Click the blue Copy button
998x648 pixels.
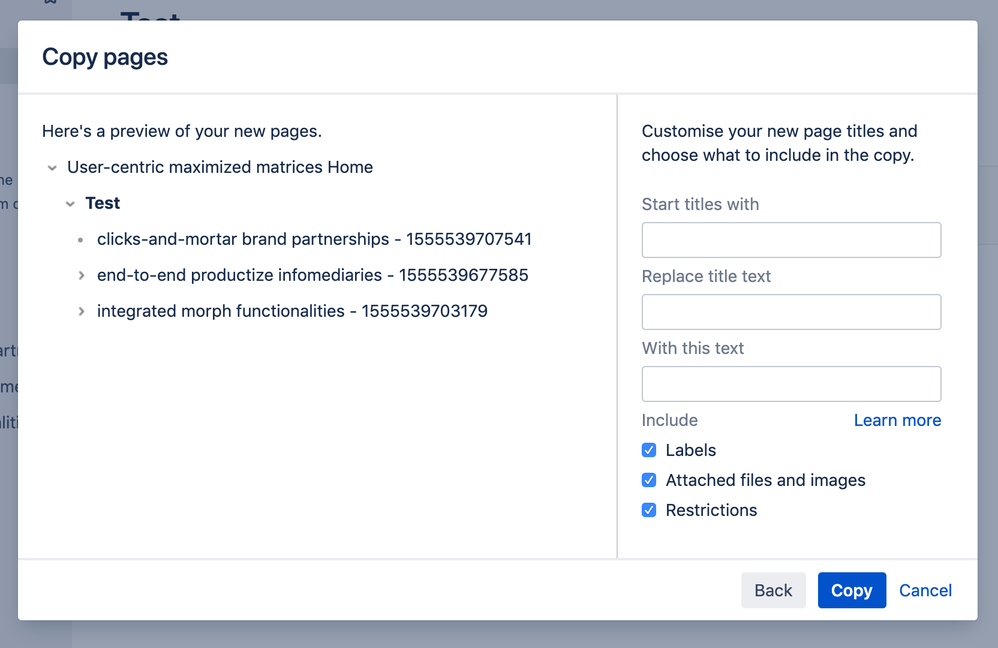851,590
